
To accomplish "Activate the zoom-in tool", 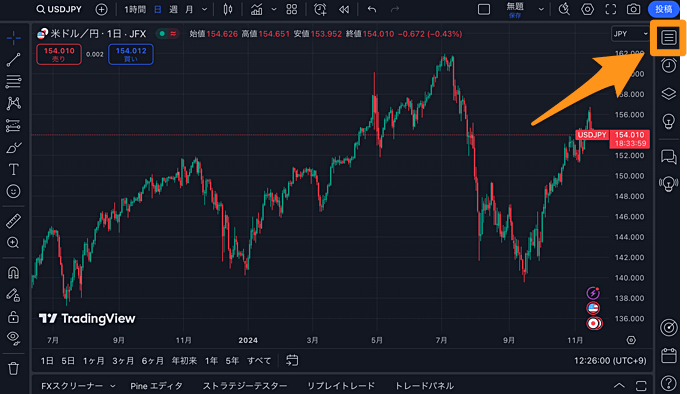I will tap(14, 243).
